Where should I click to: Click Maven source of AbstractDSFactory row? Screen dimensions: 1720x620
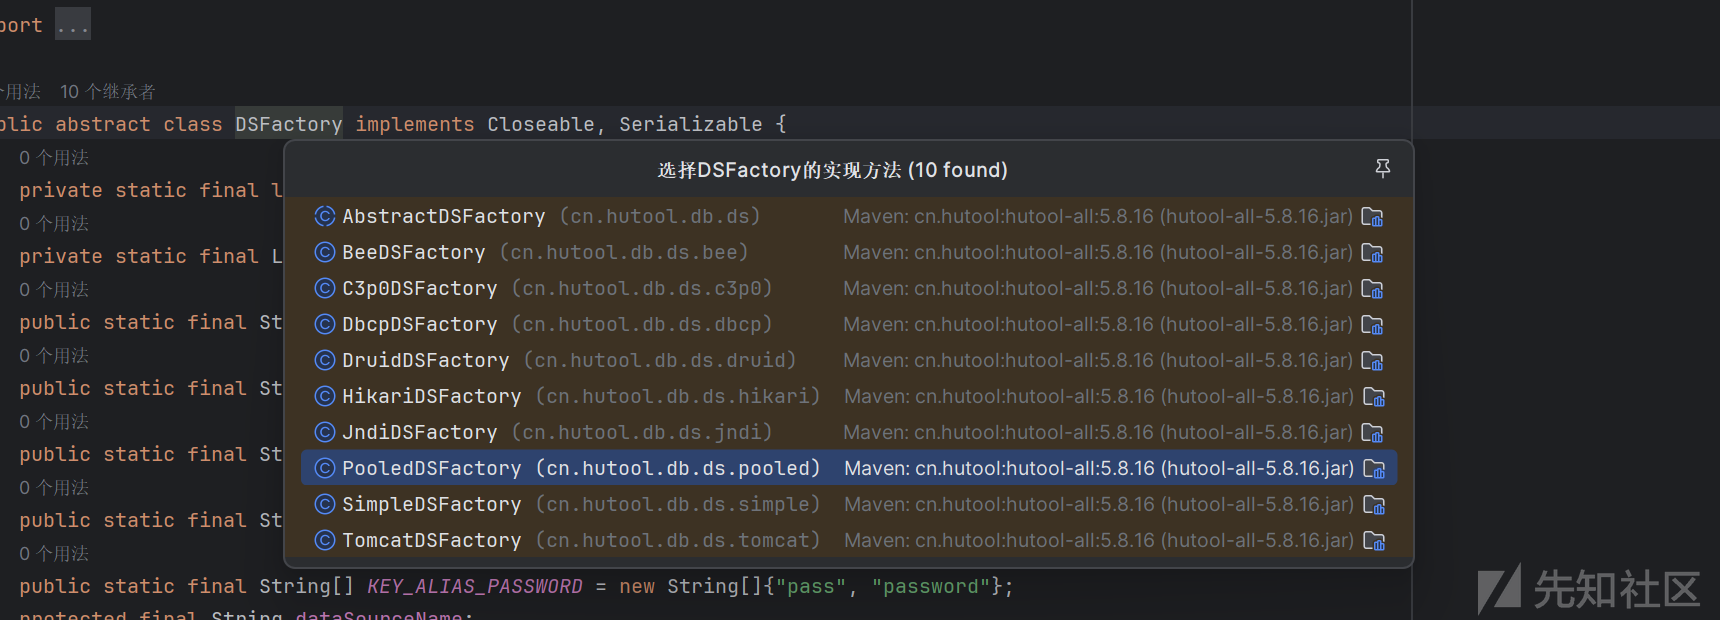pos(1098,216)
